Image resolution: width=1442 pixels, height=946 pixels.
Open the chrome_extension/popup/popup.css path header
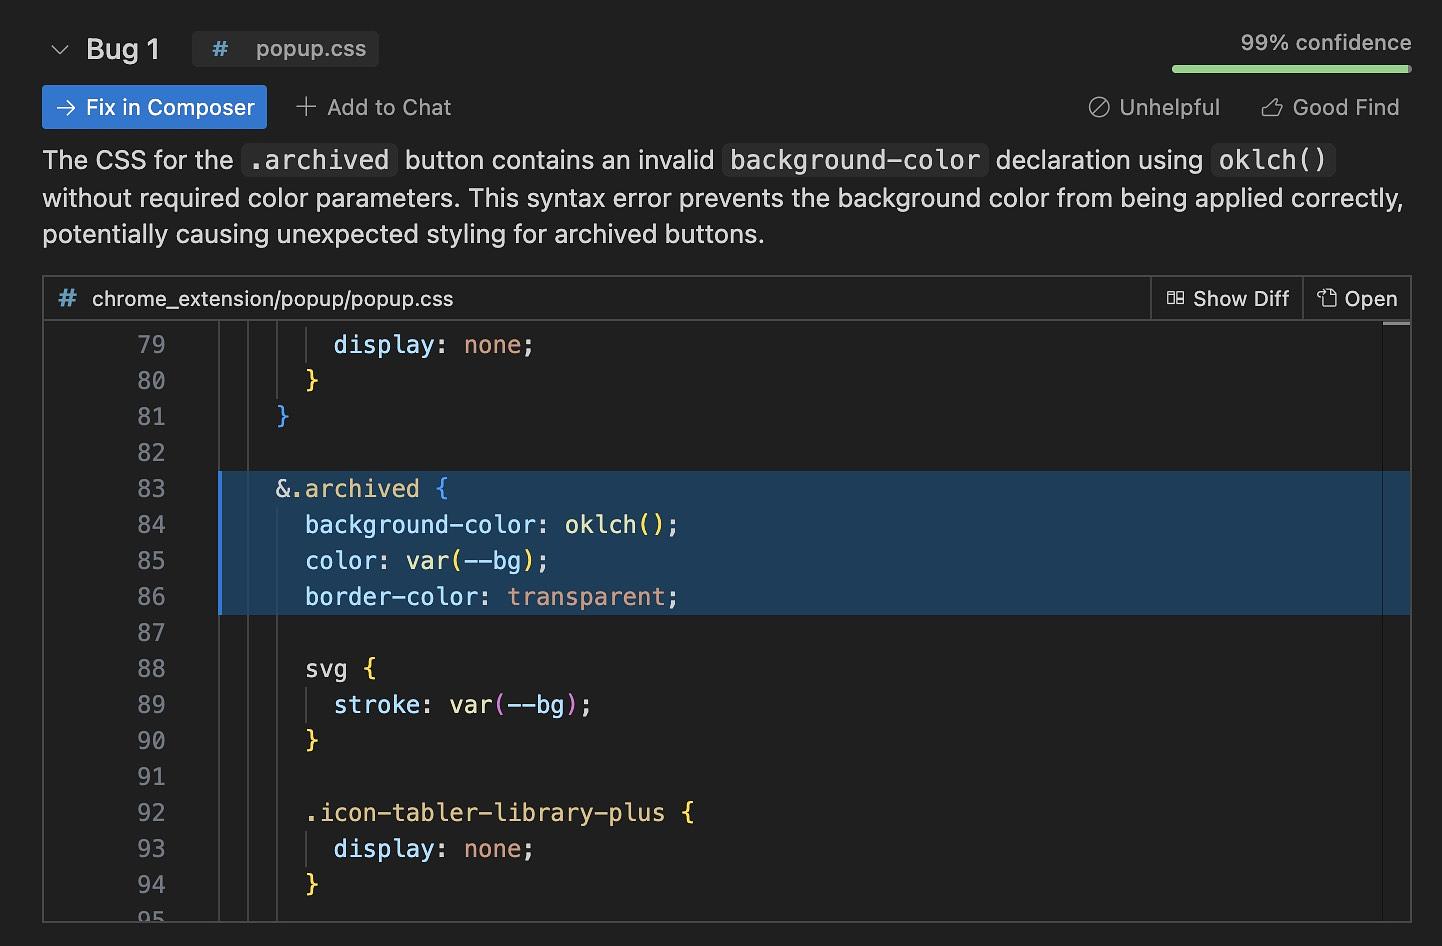[272, 299]
